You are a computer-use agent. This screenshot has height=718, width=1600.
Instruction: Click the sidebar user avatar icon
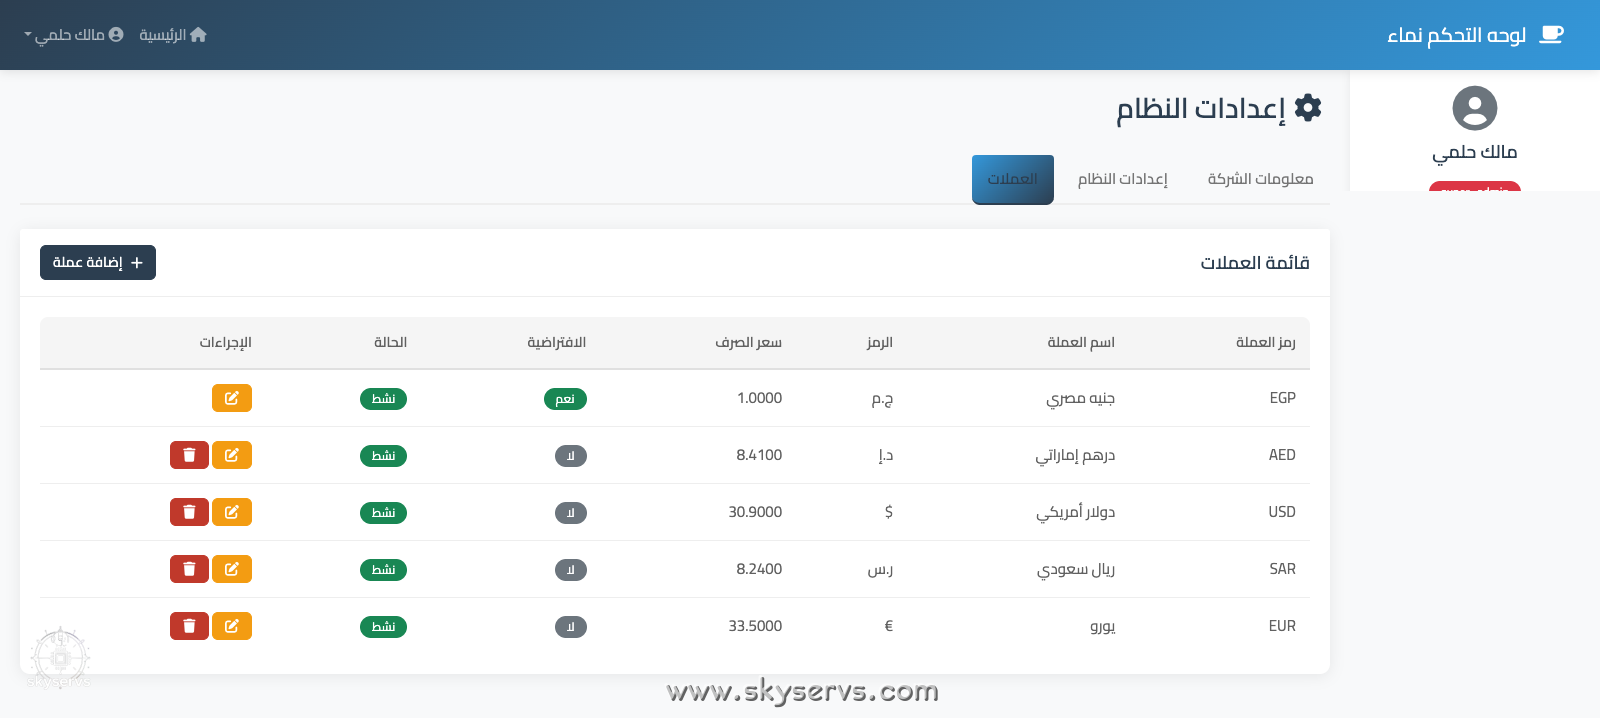1475,108
